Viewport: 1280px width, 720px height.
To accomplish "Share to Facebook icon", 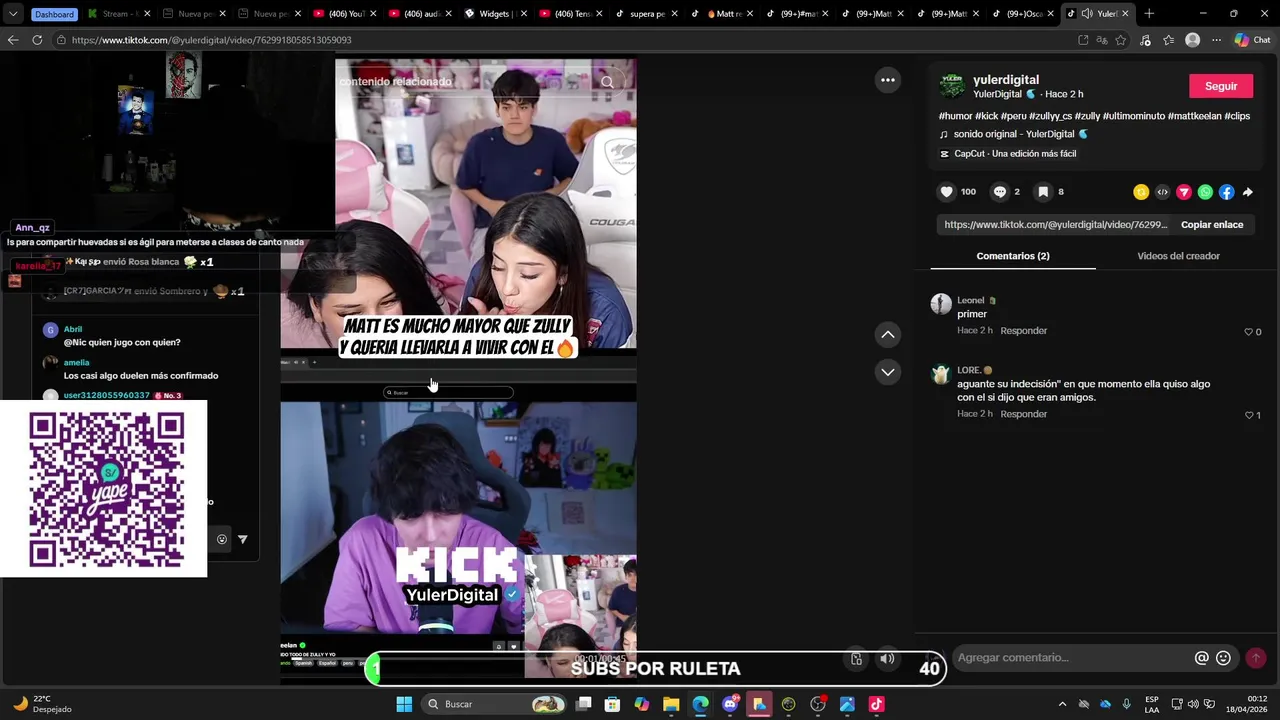I will click(x=1226, y=192).
